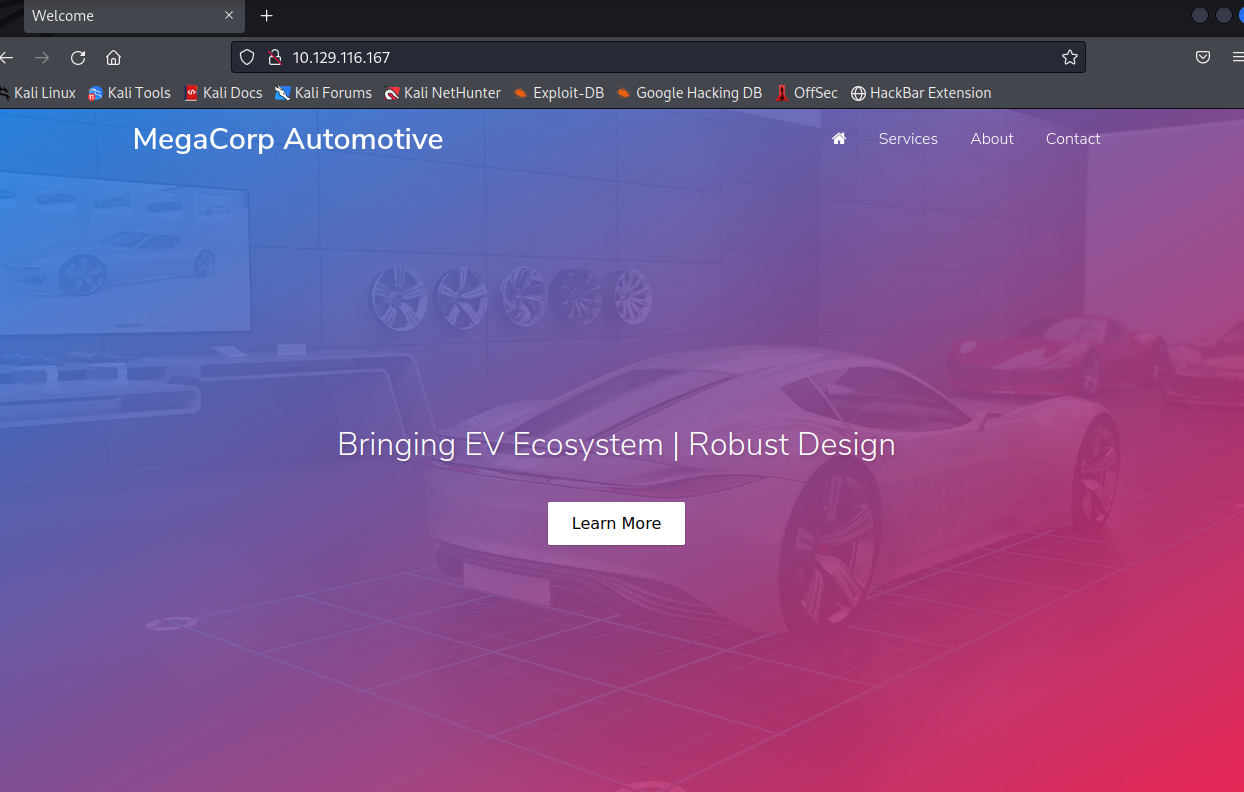Open the Contact navigation link

[1073, 139]
